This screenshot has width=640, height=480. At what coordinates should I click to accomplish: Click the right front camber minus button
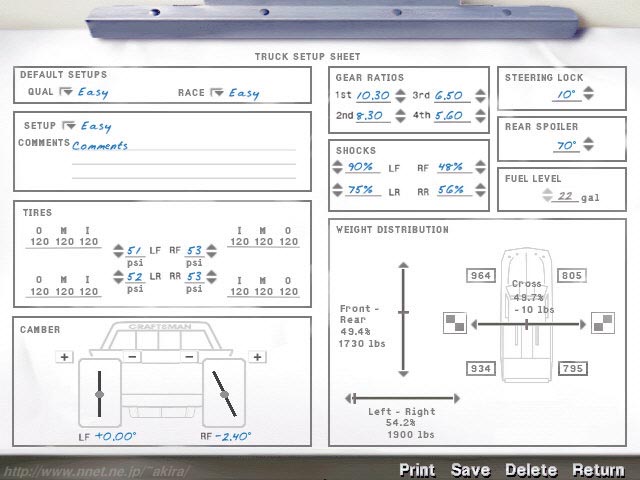point(189,357)
